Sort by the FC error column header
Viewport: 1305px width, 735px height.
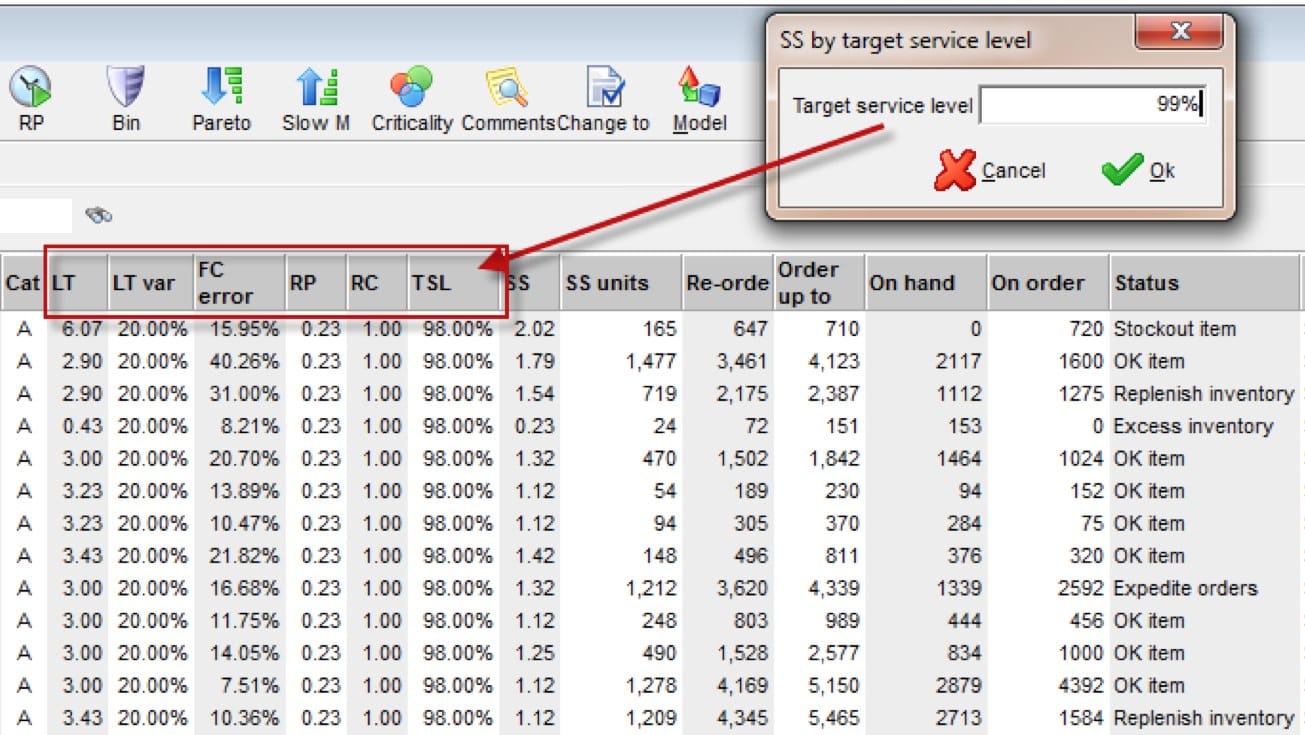(x=240, y=283)
